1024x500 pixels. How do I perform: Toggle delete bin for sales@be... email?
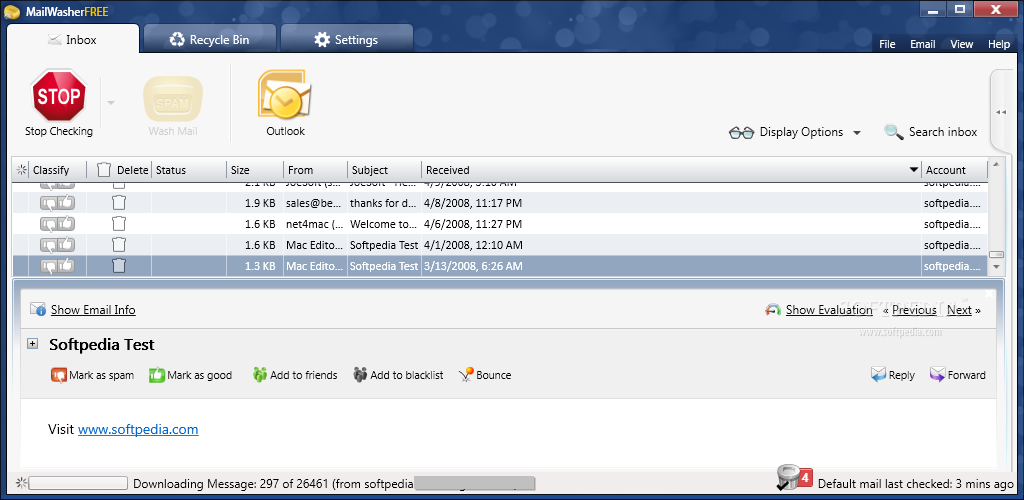click(x=118, y=203)
